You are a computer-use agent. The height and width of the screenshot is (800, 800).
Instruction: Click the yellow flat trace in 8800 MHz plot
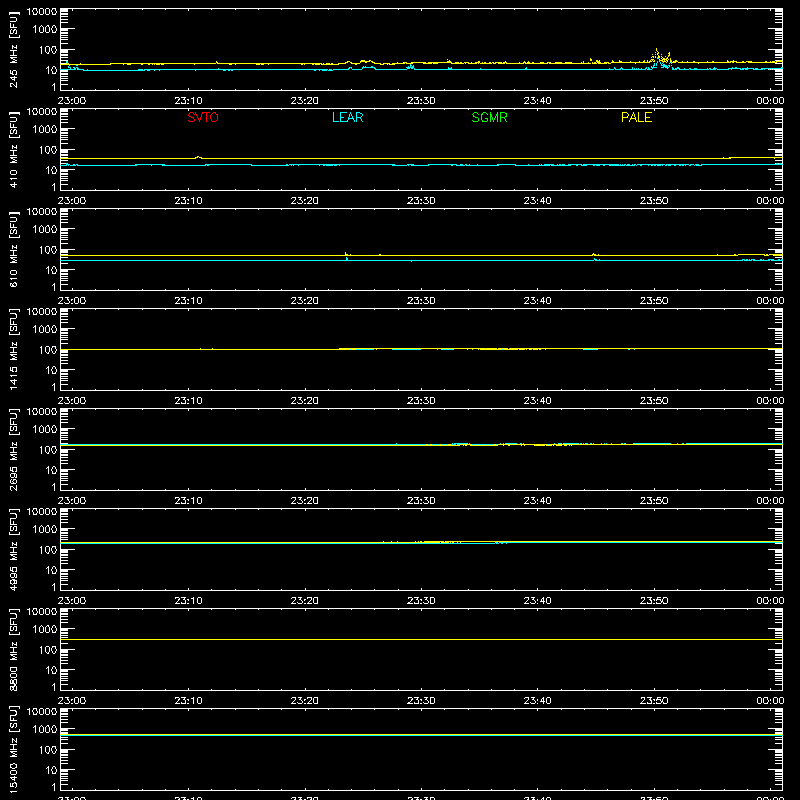coord(421,639)
